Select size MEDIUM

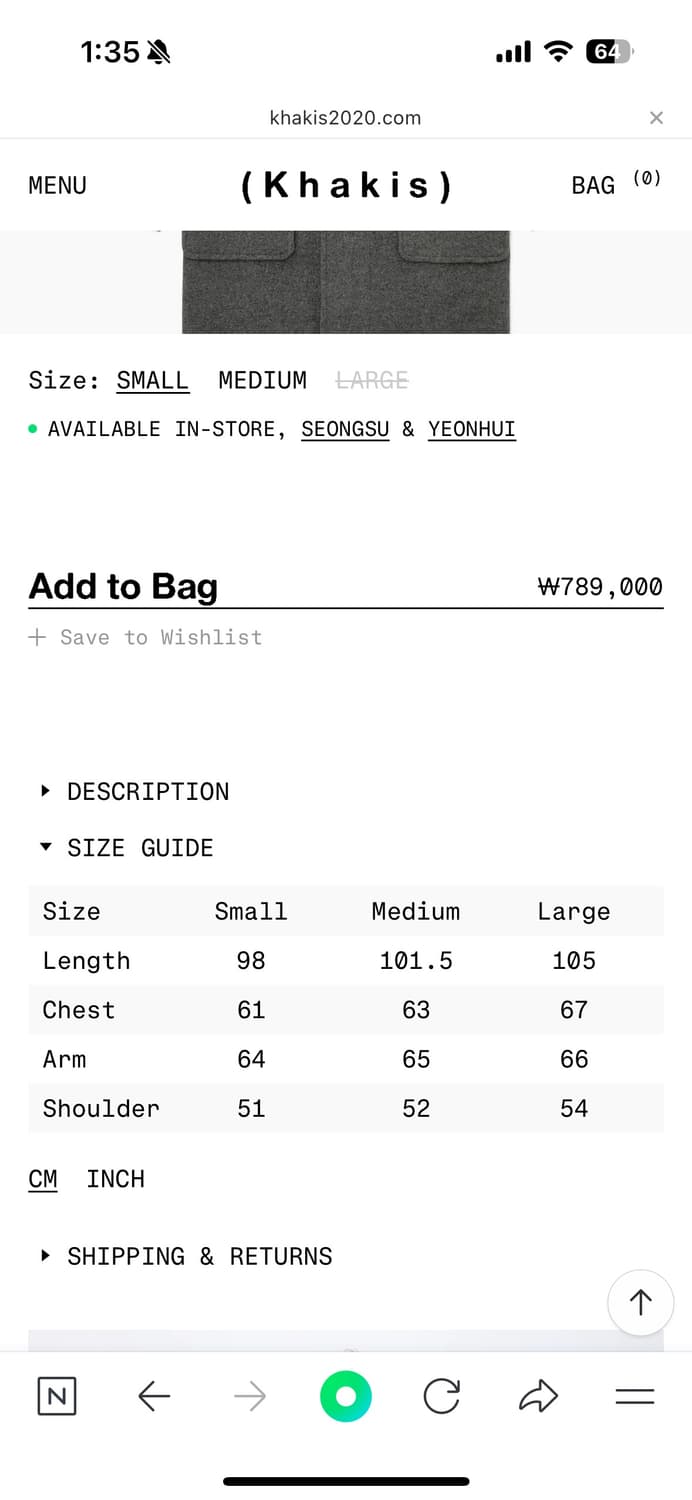(262, 380)
